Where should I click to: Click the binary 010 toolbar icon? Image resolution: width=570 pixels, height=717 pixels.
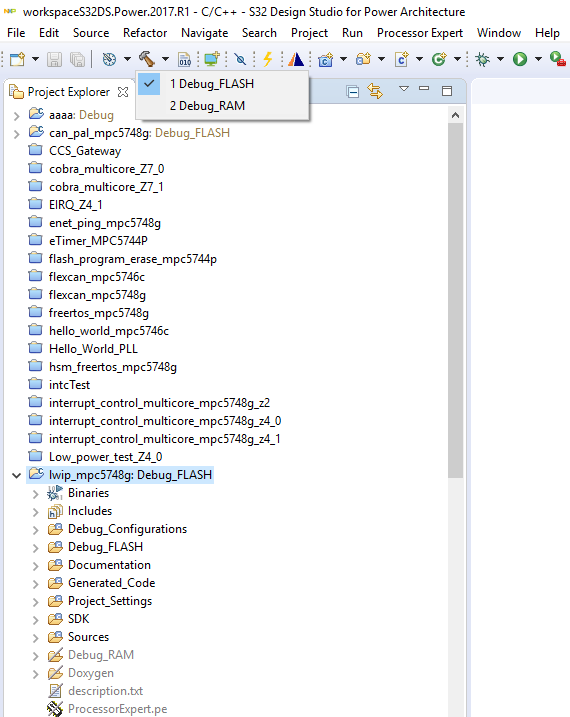click(x=185, y=59)
